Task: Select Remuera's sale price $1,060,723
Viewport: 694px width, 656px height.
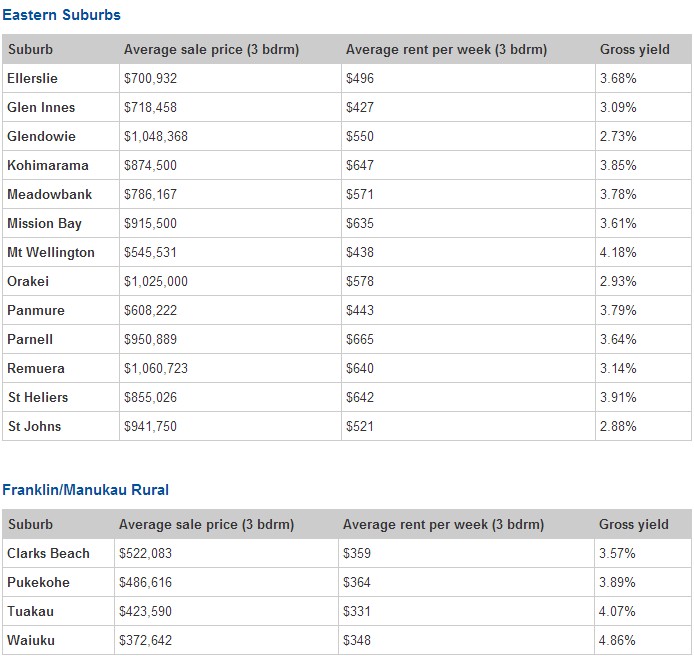Action: coord(155,368)
